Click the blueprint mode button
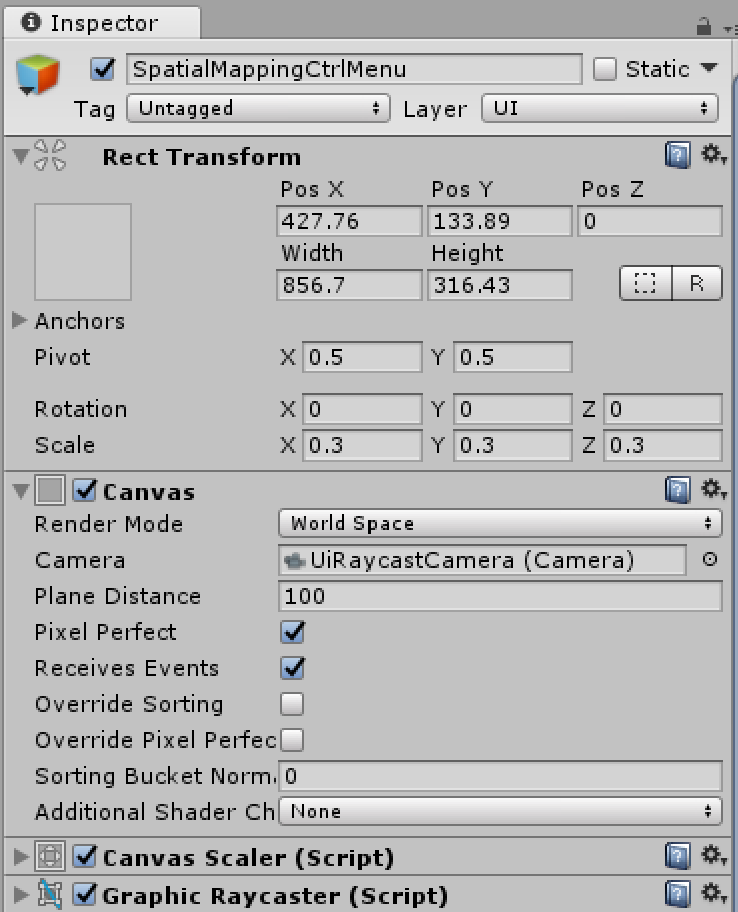This screenshot has height=912, width=738. pyautogui.click(x=645, y=284)
